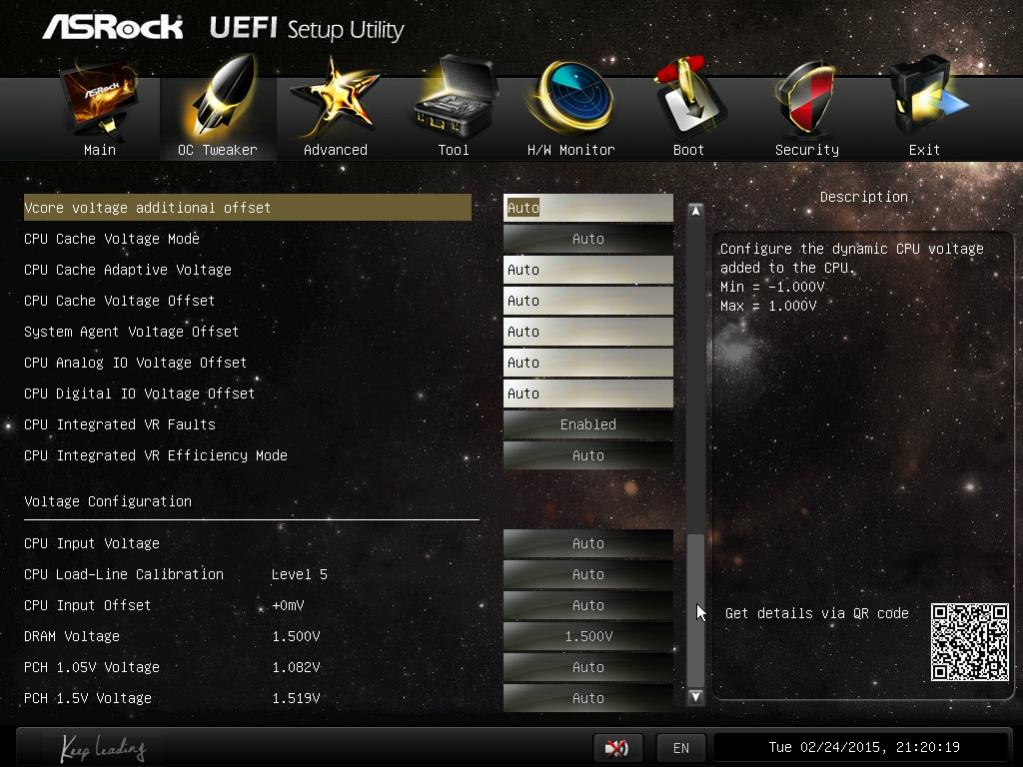Switch to the Security tab label
Screen dimensions: 1023x767
807,150
